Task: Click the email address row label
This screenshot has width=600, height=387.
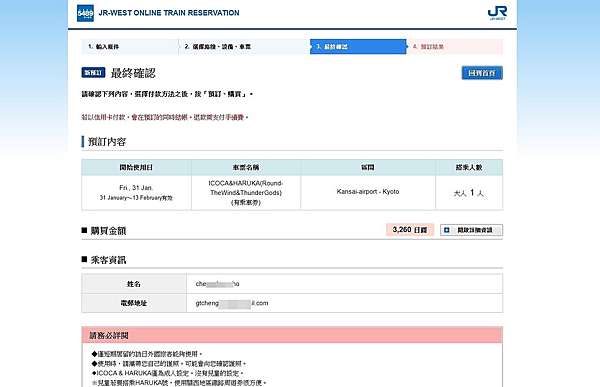Action: click(x=134, y=303)
